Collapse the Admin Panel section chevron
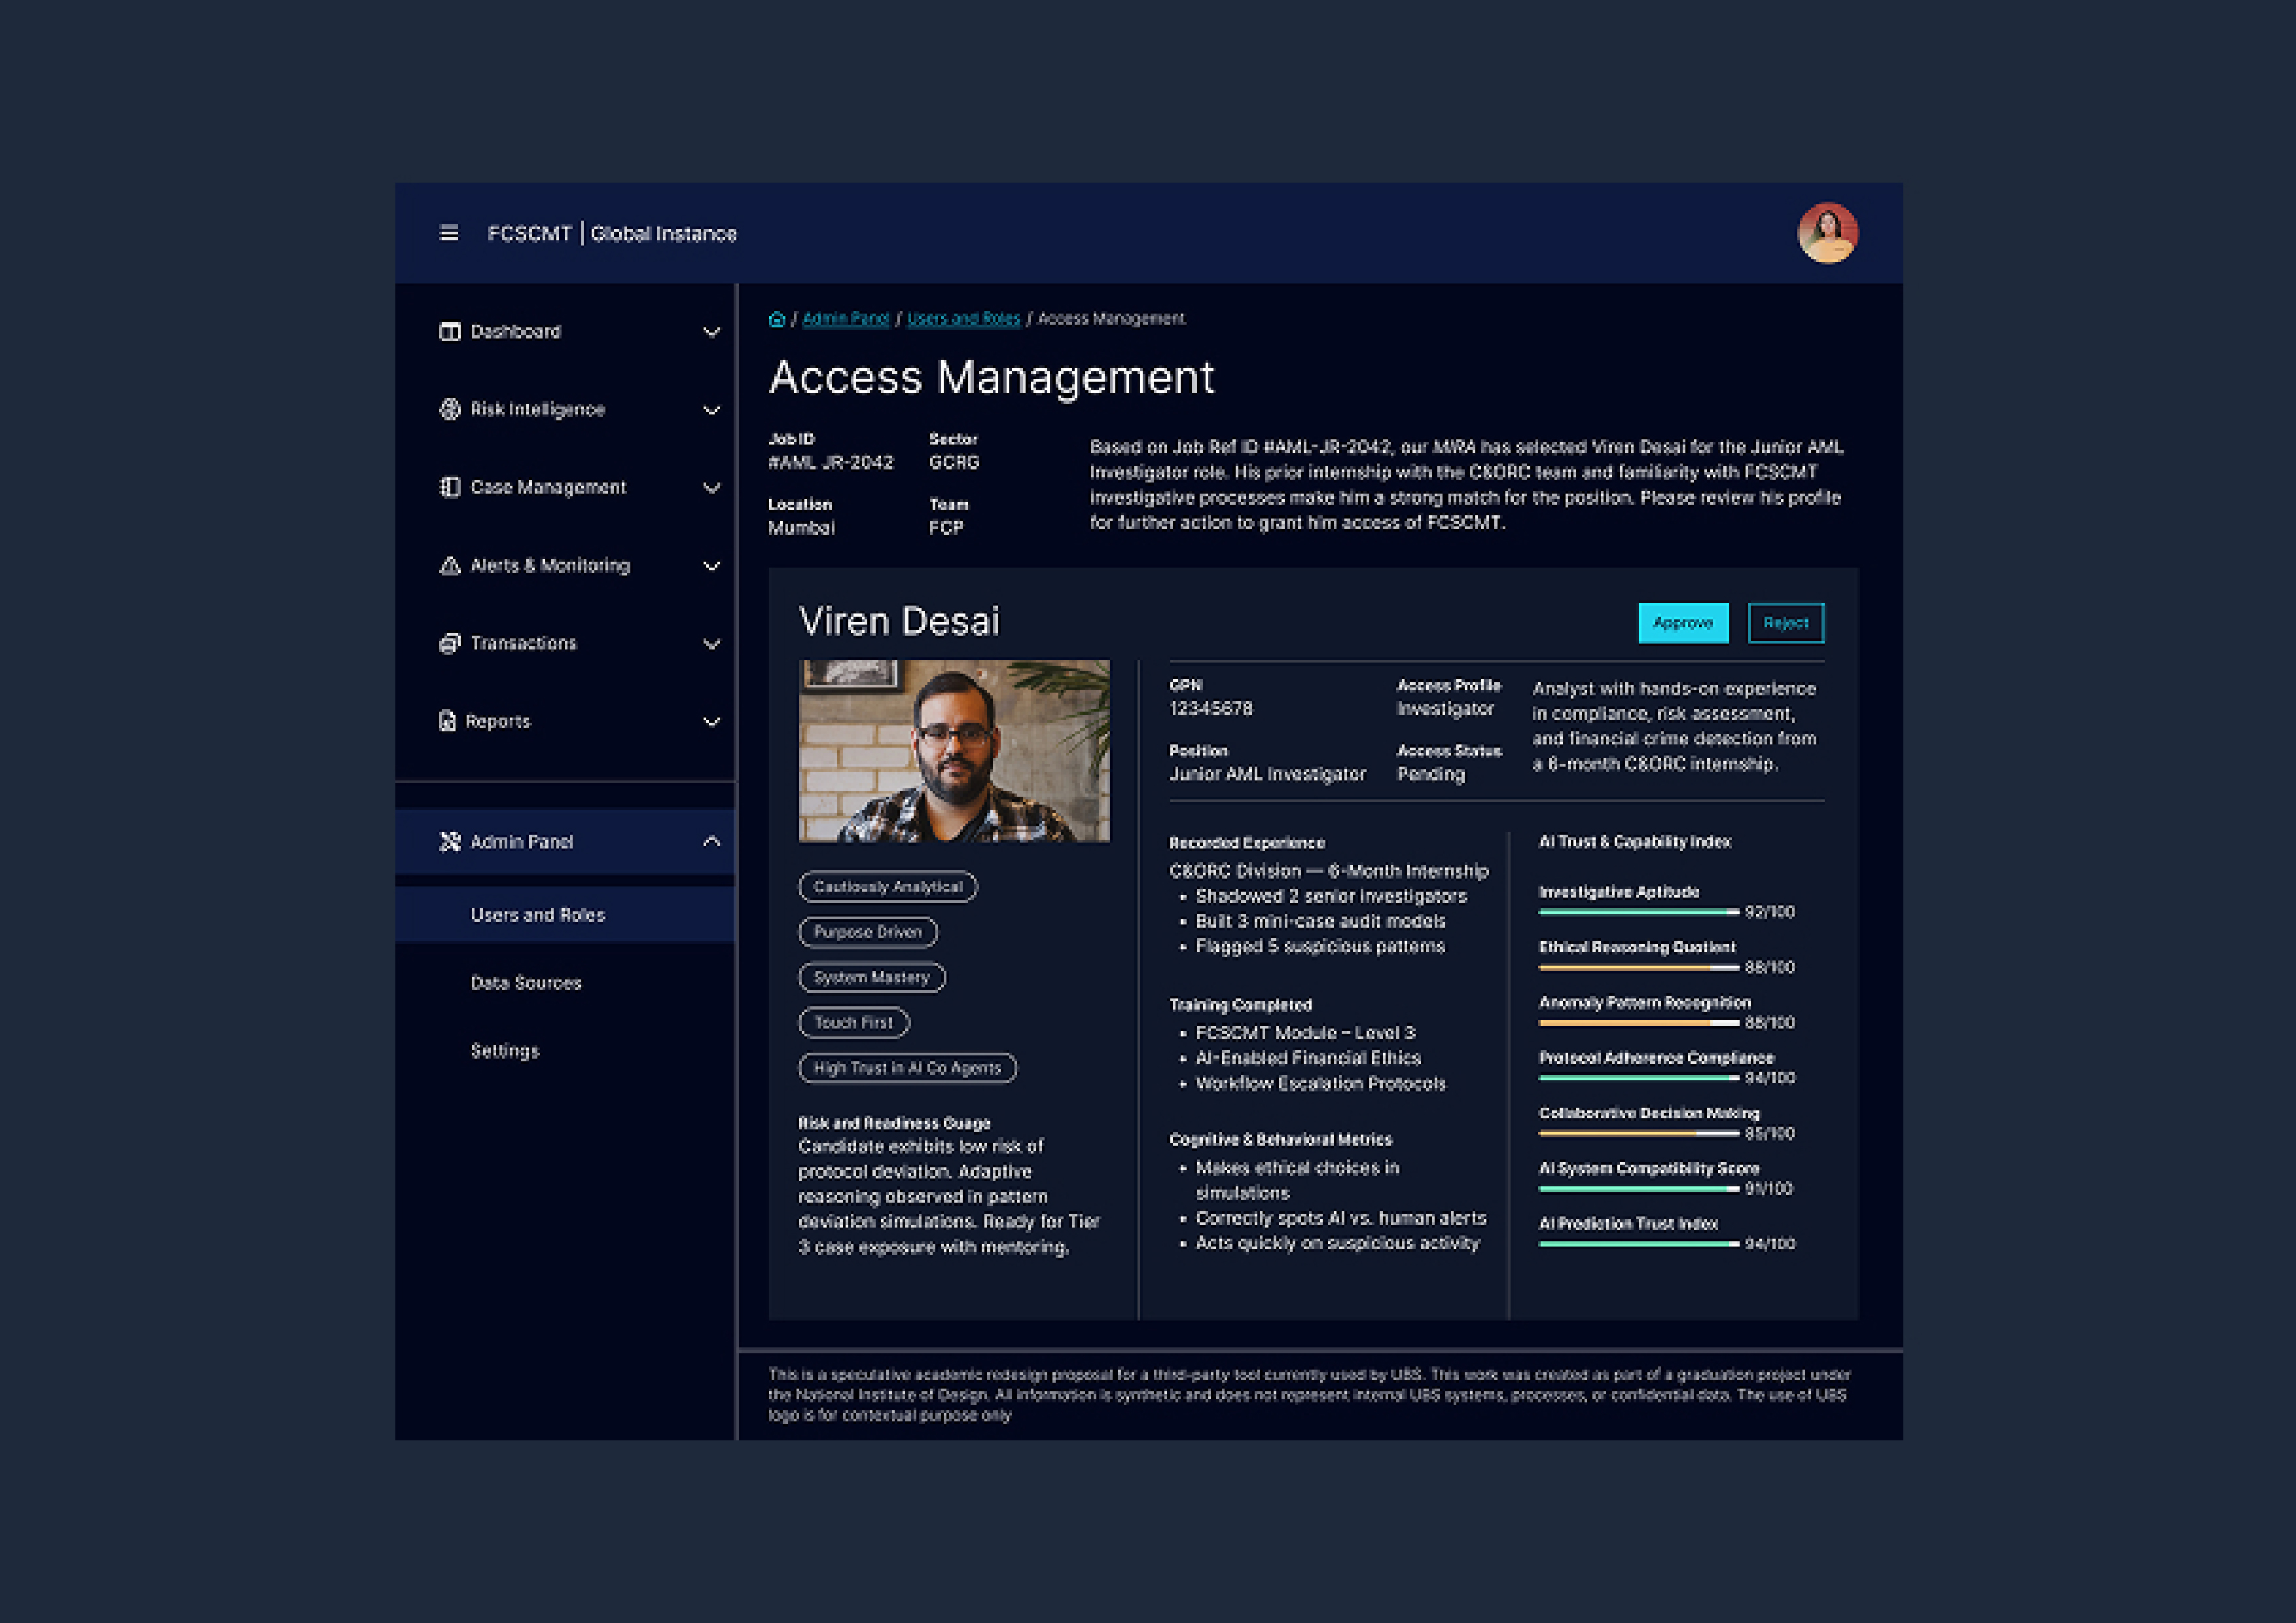Image resolution: width=2296 pixels, height=1623 pixels. (711, 842)
